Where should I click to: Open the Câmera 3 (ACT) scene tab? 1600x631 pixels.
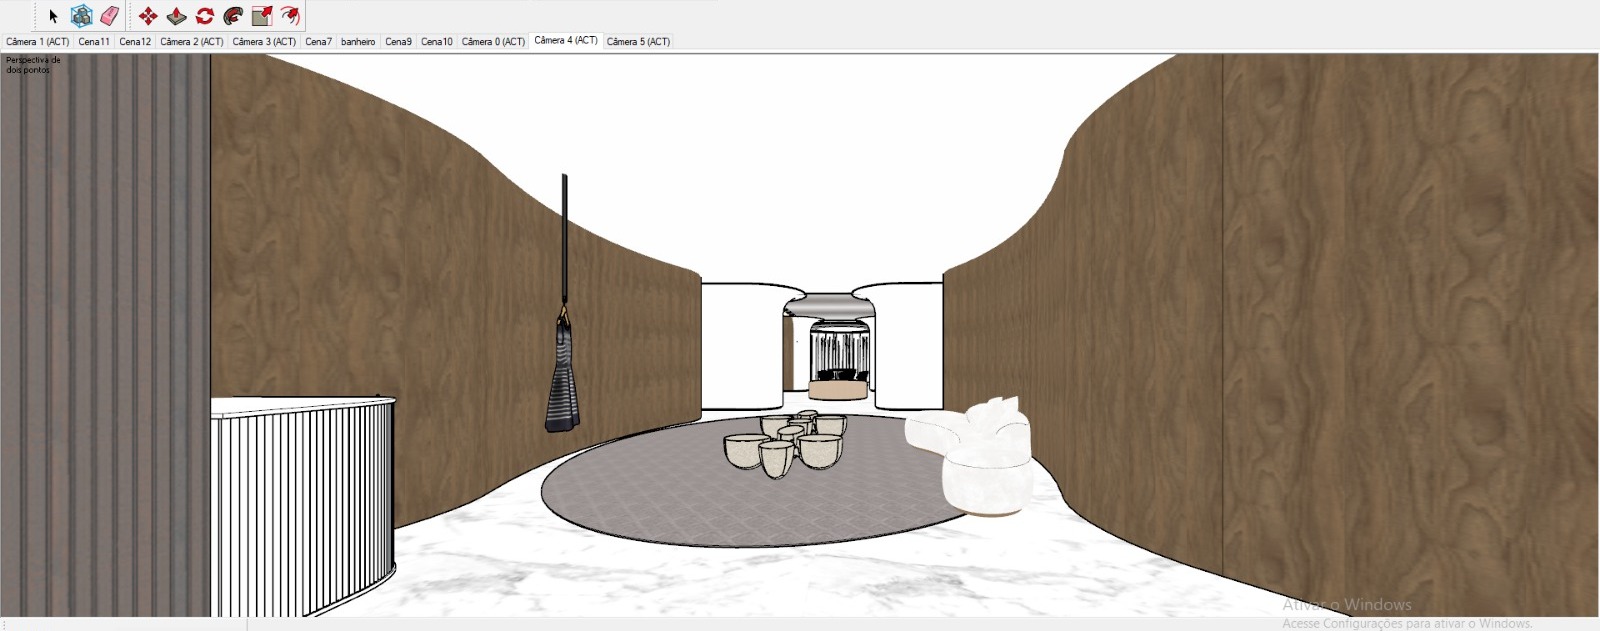pyautogui.click(x=264, y=42)
